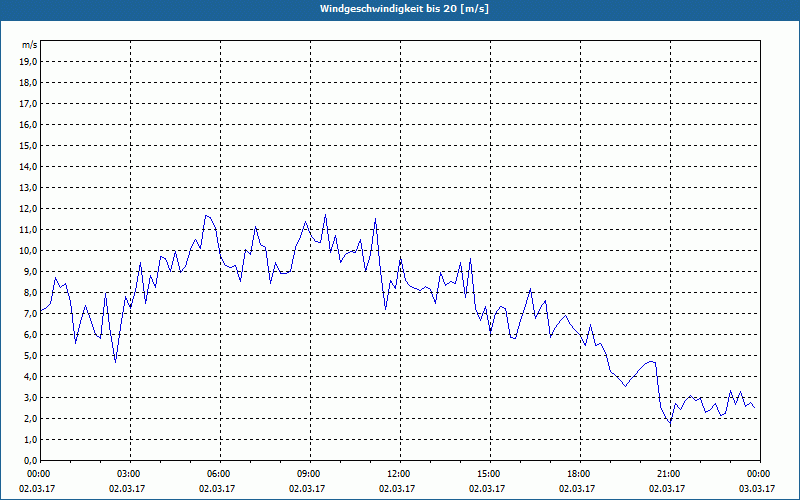The image size is (800, 500).
Task: Click the "06:00" time label
Action: (220, 474)
